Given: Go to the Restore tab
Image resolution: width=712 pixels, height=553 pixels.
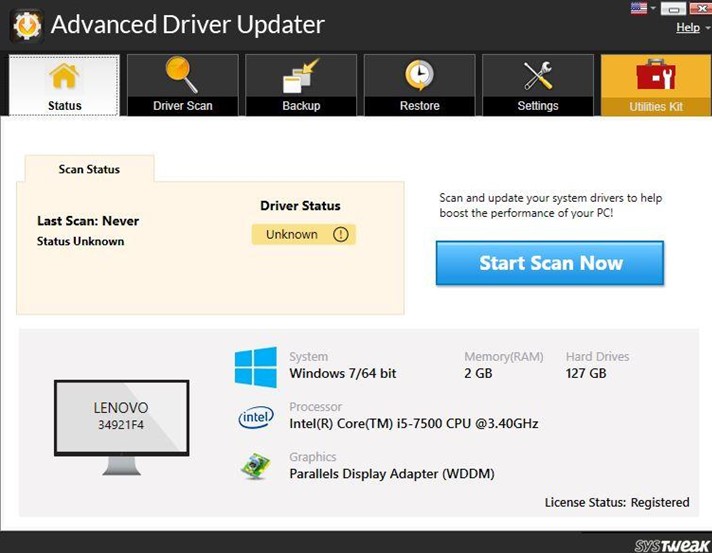Looking at the screenshot, I should (420, 85).
